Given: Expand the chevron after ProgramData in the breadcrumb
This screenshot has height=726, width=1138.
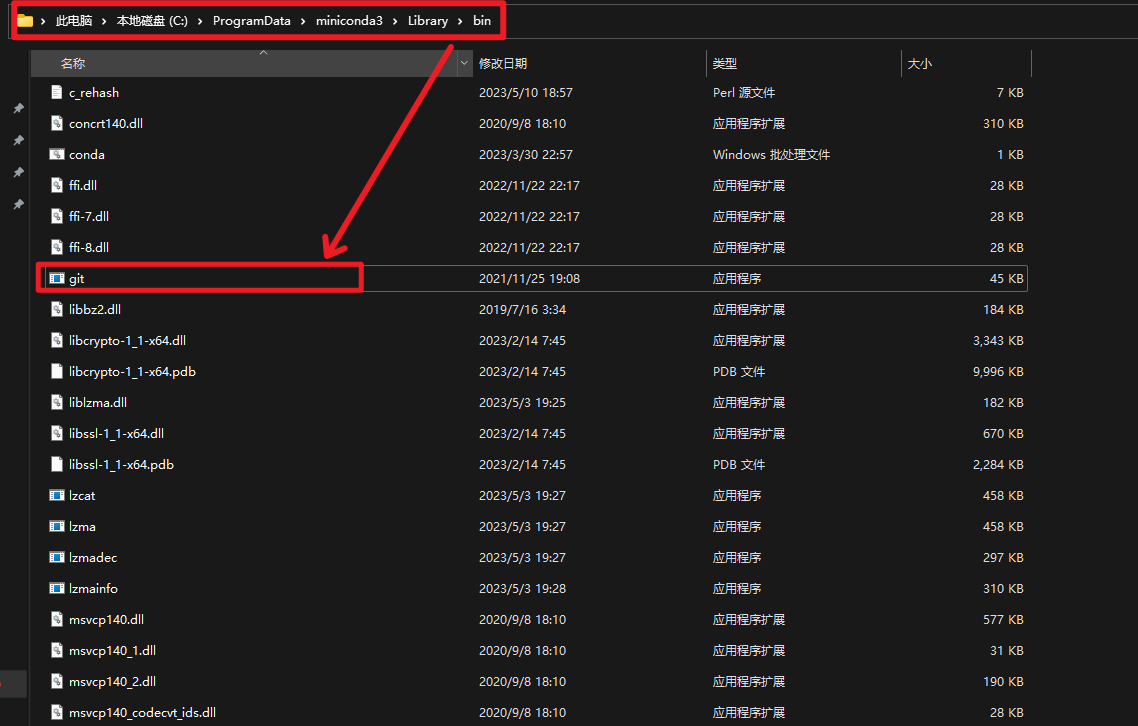Looking at the screenshot, I should click(x=304, y=21).
